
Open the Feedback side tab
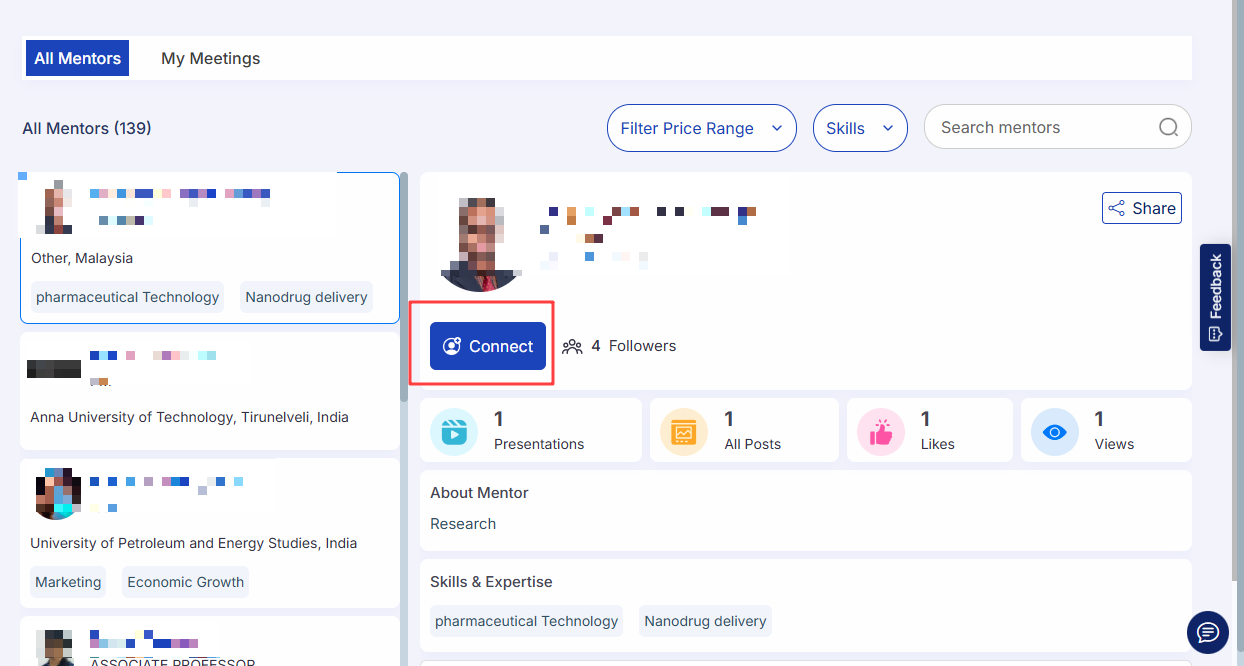coord(1215,297)
